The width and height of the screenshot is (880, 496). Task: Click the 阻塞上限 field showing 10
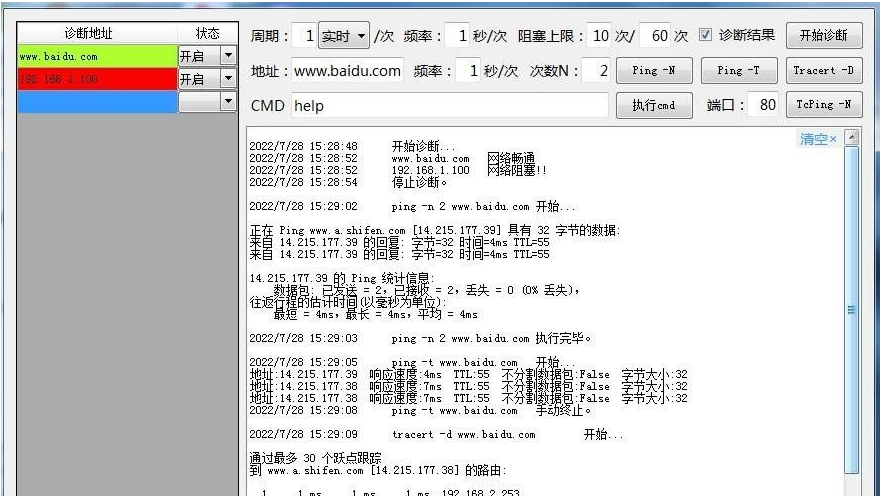tap(599, 36)
